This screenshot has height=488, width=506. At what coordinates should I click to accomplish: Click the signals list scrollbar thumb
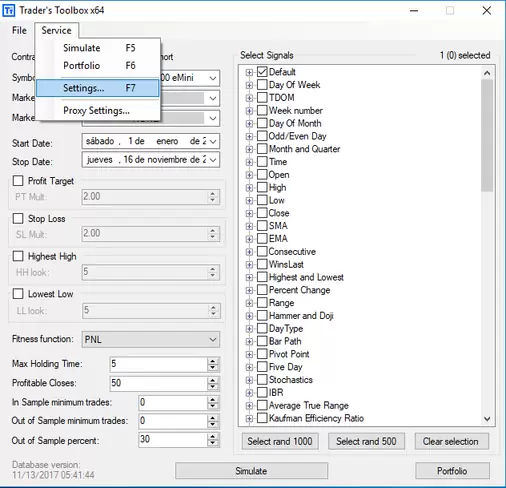(487, 136)
